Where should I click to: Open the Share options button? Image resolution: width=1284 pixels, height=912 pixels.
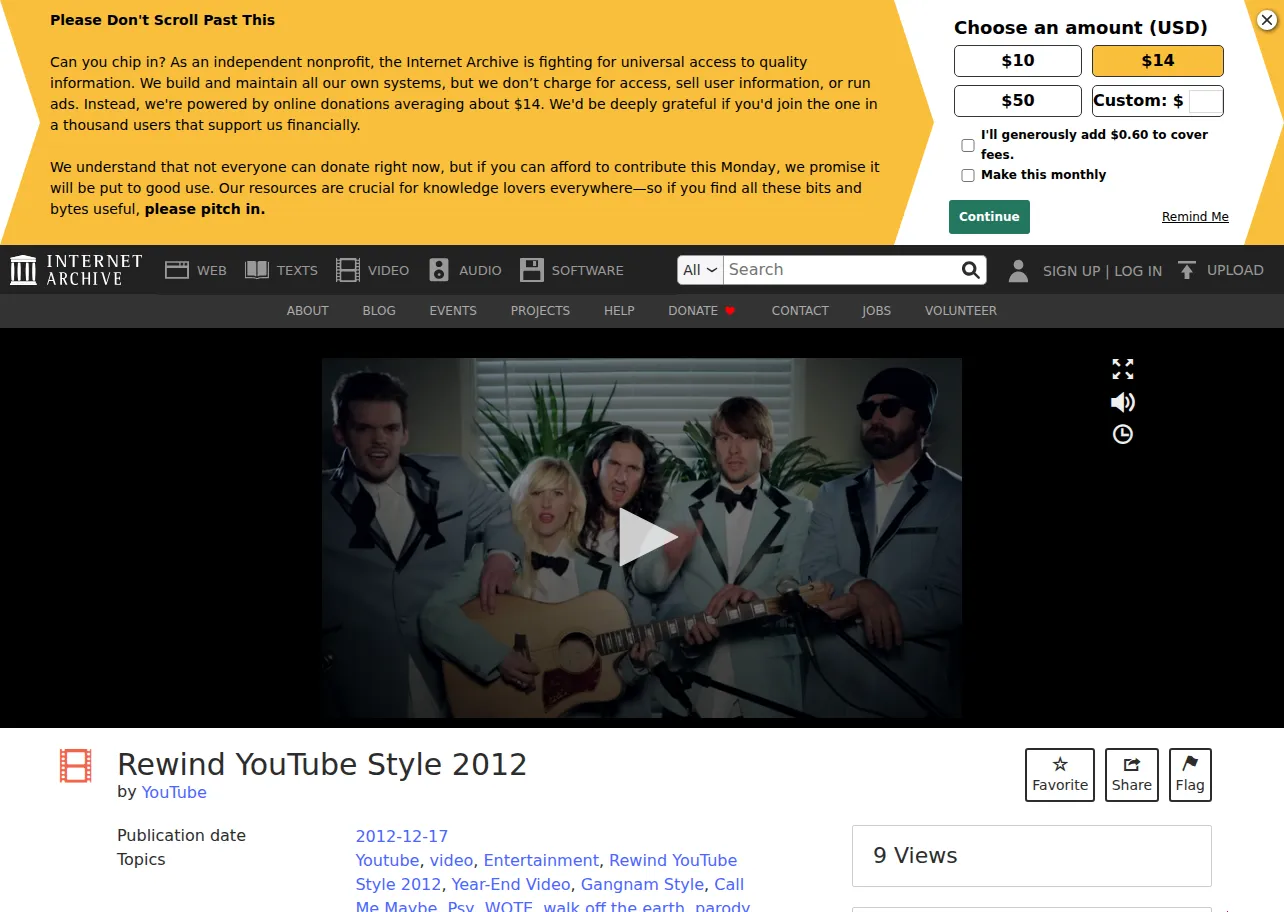pyautogui.click(x=1132, y=775)
